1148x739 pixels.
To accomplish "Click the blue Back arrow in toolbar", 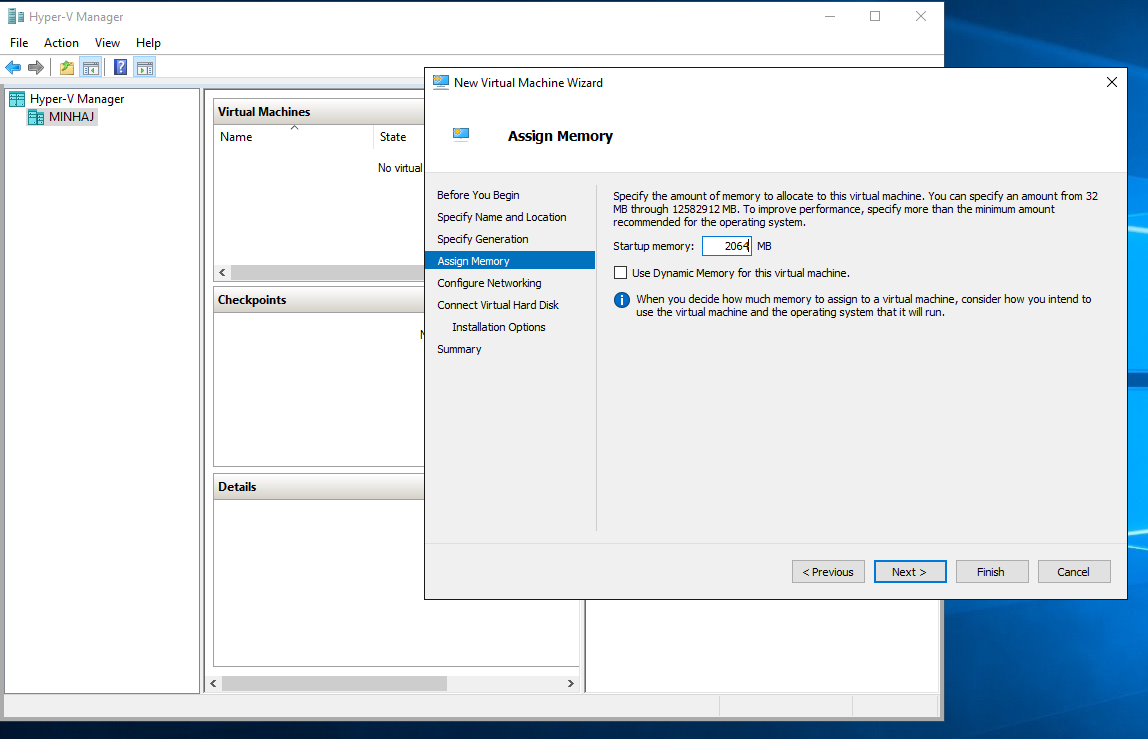I will click(x=13, y=68).
